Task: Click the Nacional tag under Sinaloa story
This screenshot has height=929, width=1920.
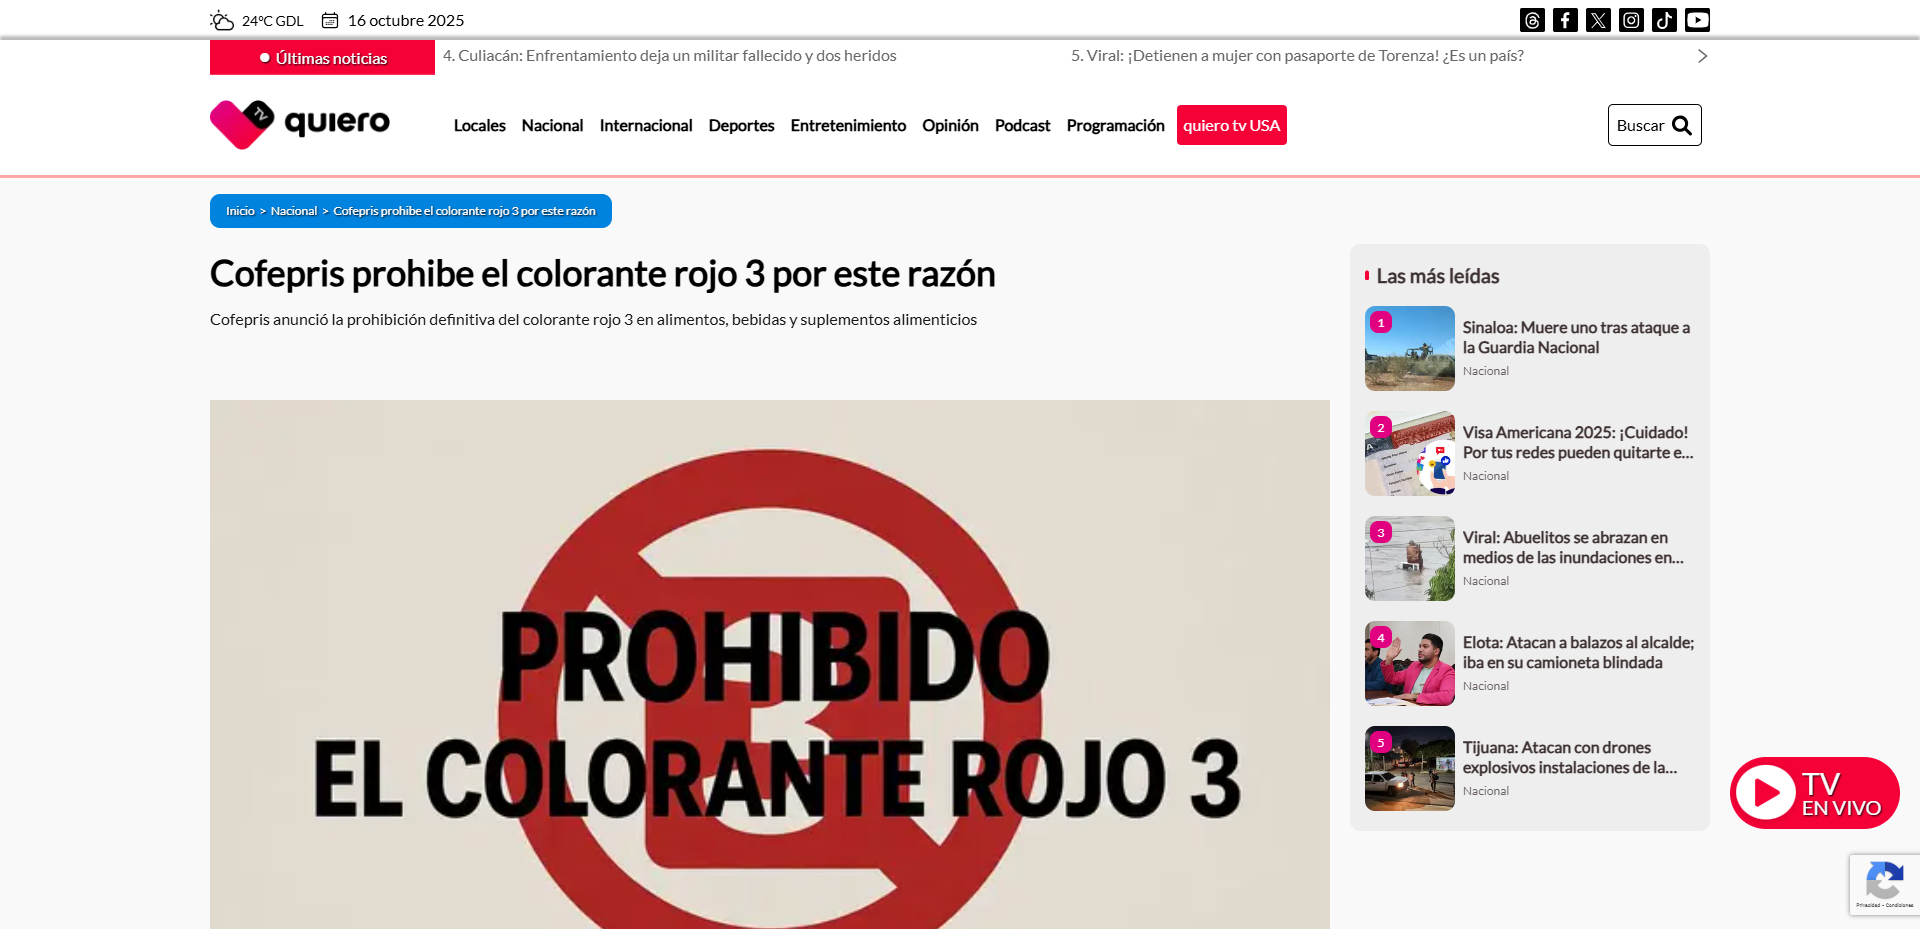Action: (x=1486, y=371)
